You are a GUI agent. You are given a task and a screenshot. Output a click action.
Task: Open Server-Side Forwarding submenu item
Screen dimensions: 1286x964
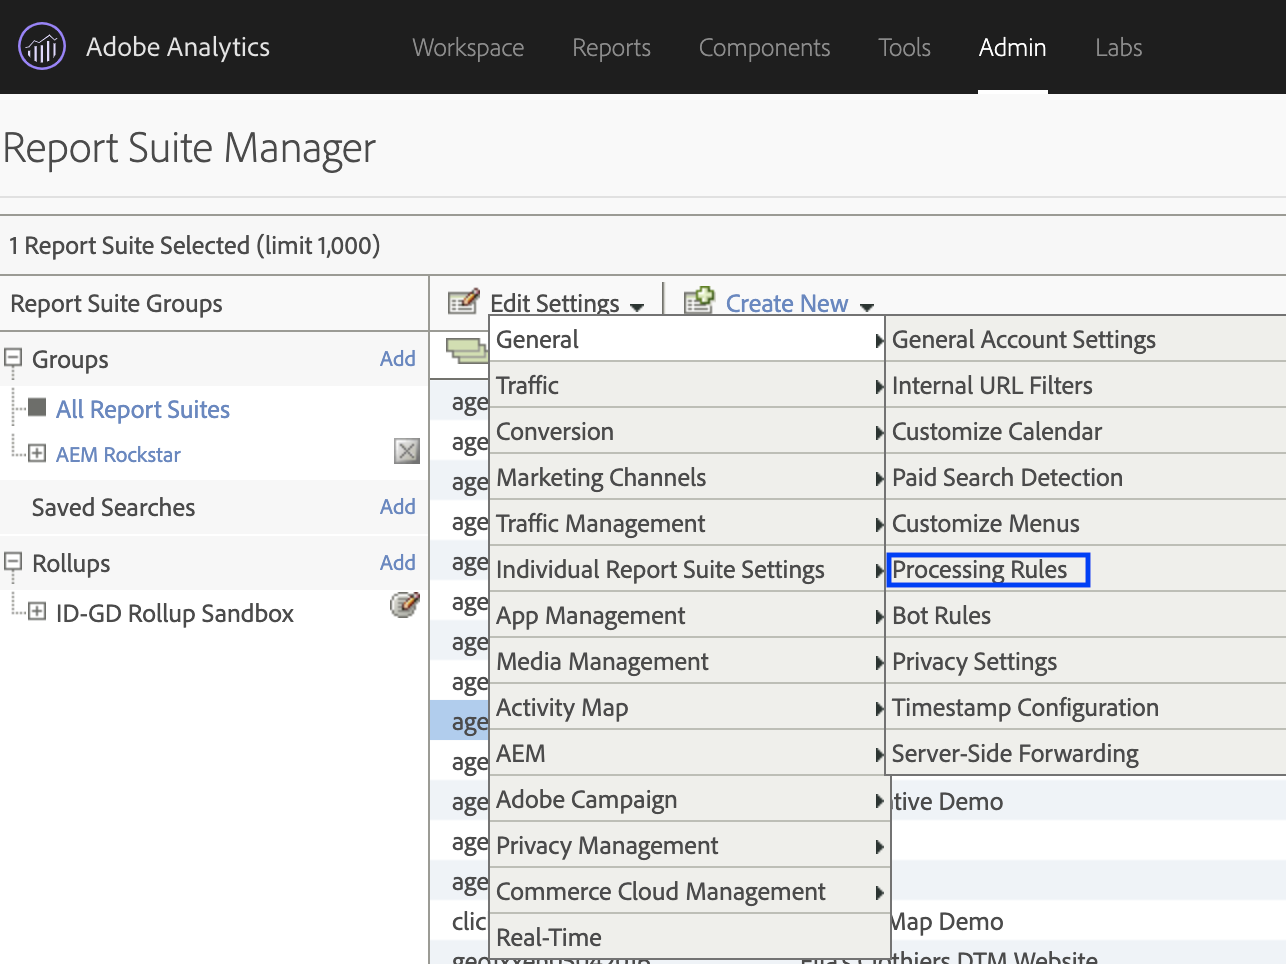click(x=1086, y=753)
